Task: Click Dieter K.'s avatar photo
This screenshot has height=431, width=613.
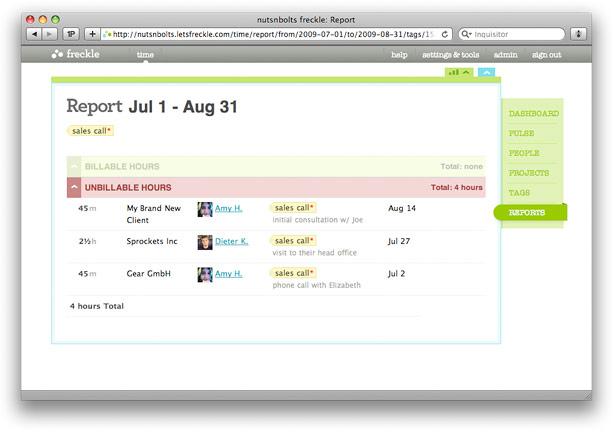Action: tap(205, 242)
